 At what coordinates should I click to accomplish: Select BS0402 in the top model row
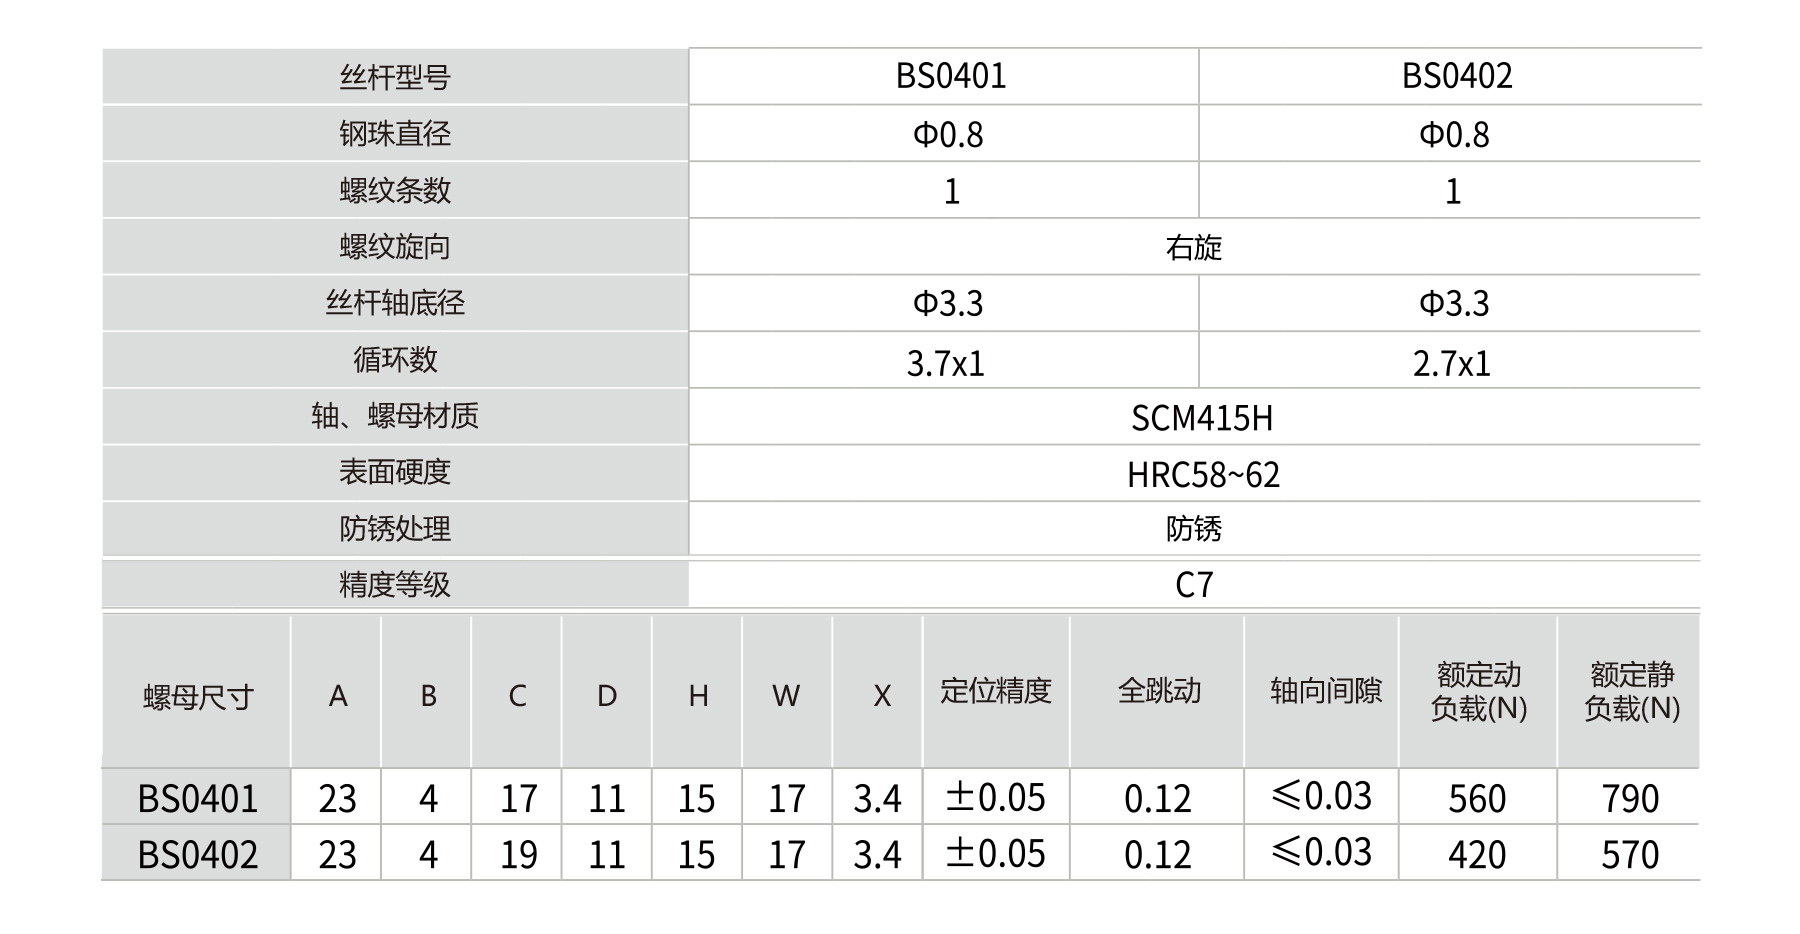click(x=1456, y=76)
